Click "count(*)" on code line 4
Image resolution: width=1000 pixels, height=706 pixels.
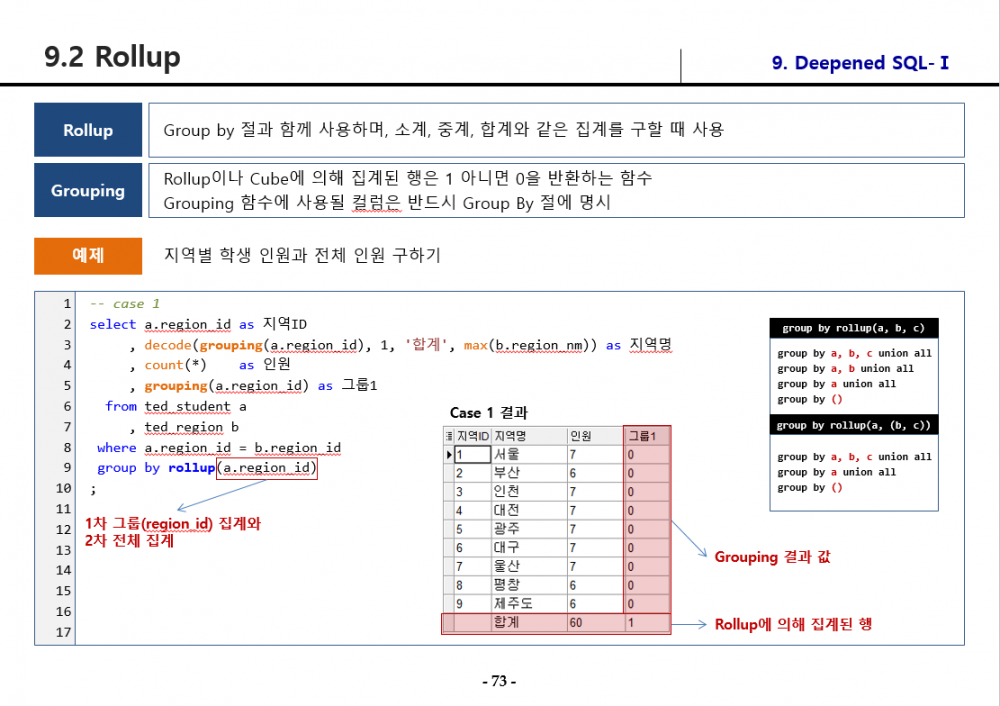pyautogui.click(x=175, y=365)
